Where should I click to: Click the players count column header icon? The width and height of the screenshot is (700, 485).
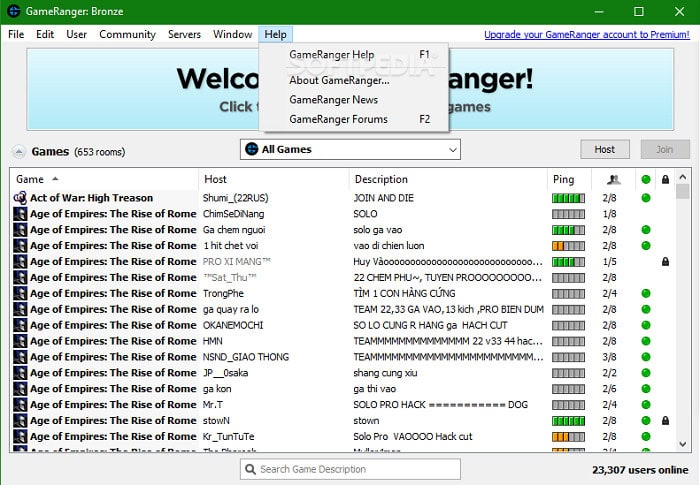[614, 180]
